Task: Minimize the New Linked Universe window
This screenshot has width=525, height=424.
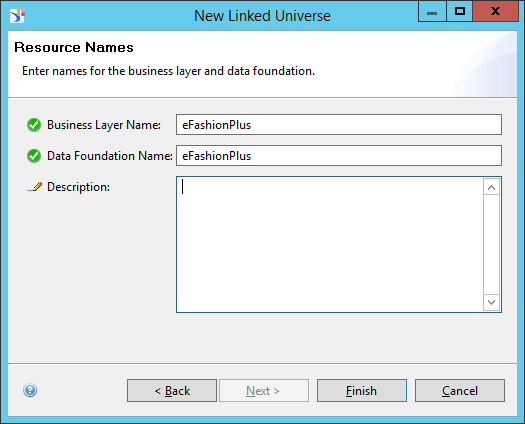Action: pos(432,11)
